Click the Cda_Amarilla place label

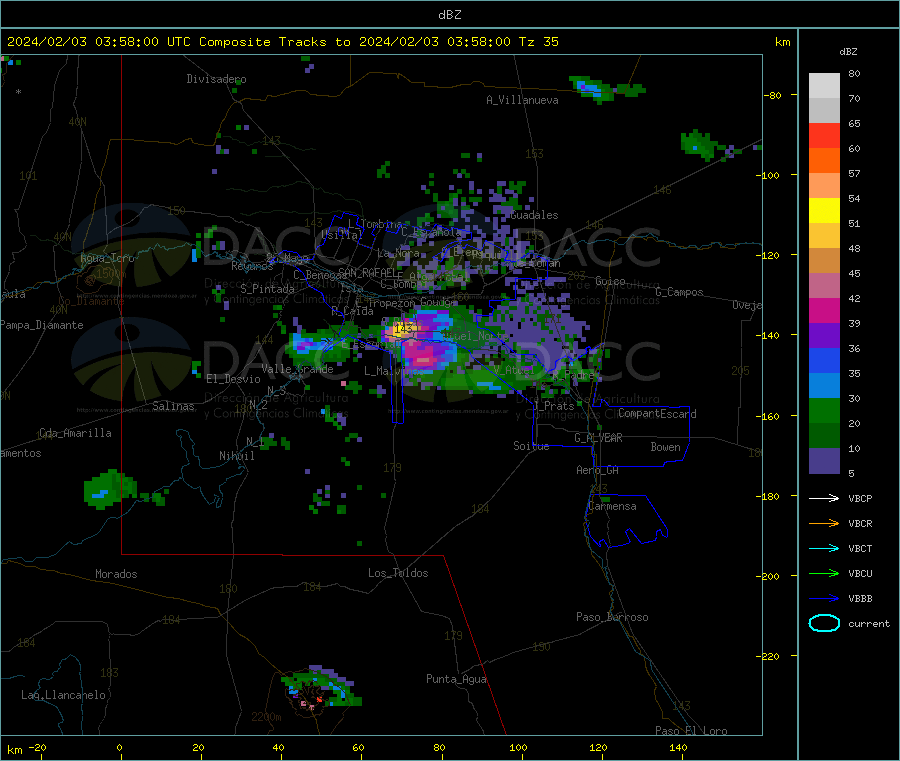pyautogui.click(x=75, y=433)
